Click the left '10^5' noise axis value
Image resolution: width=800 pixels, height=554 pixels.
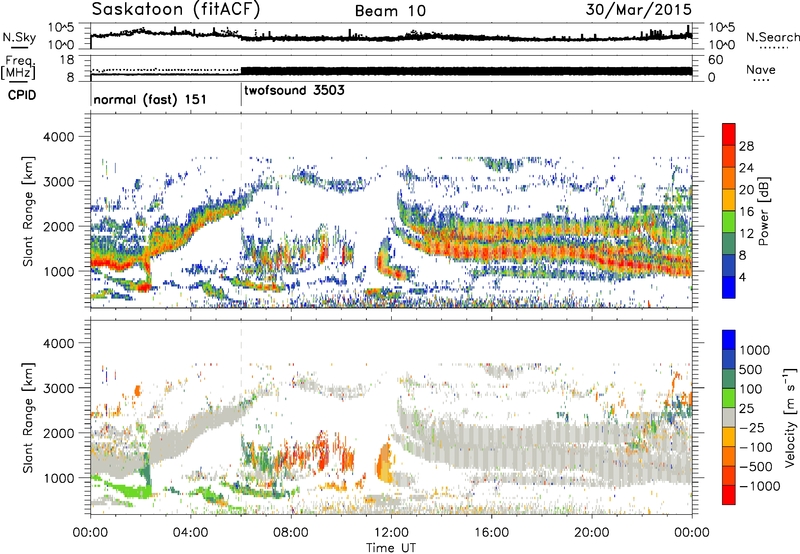(61, 28)
